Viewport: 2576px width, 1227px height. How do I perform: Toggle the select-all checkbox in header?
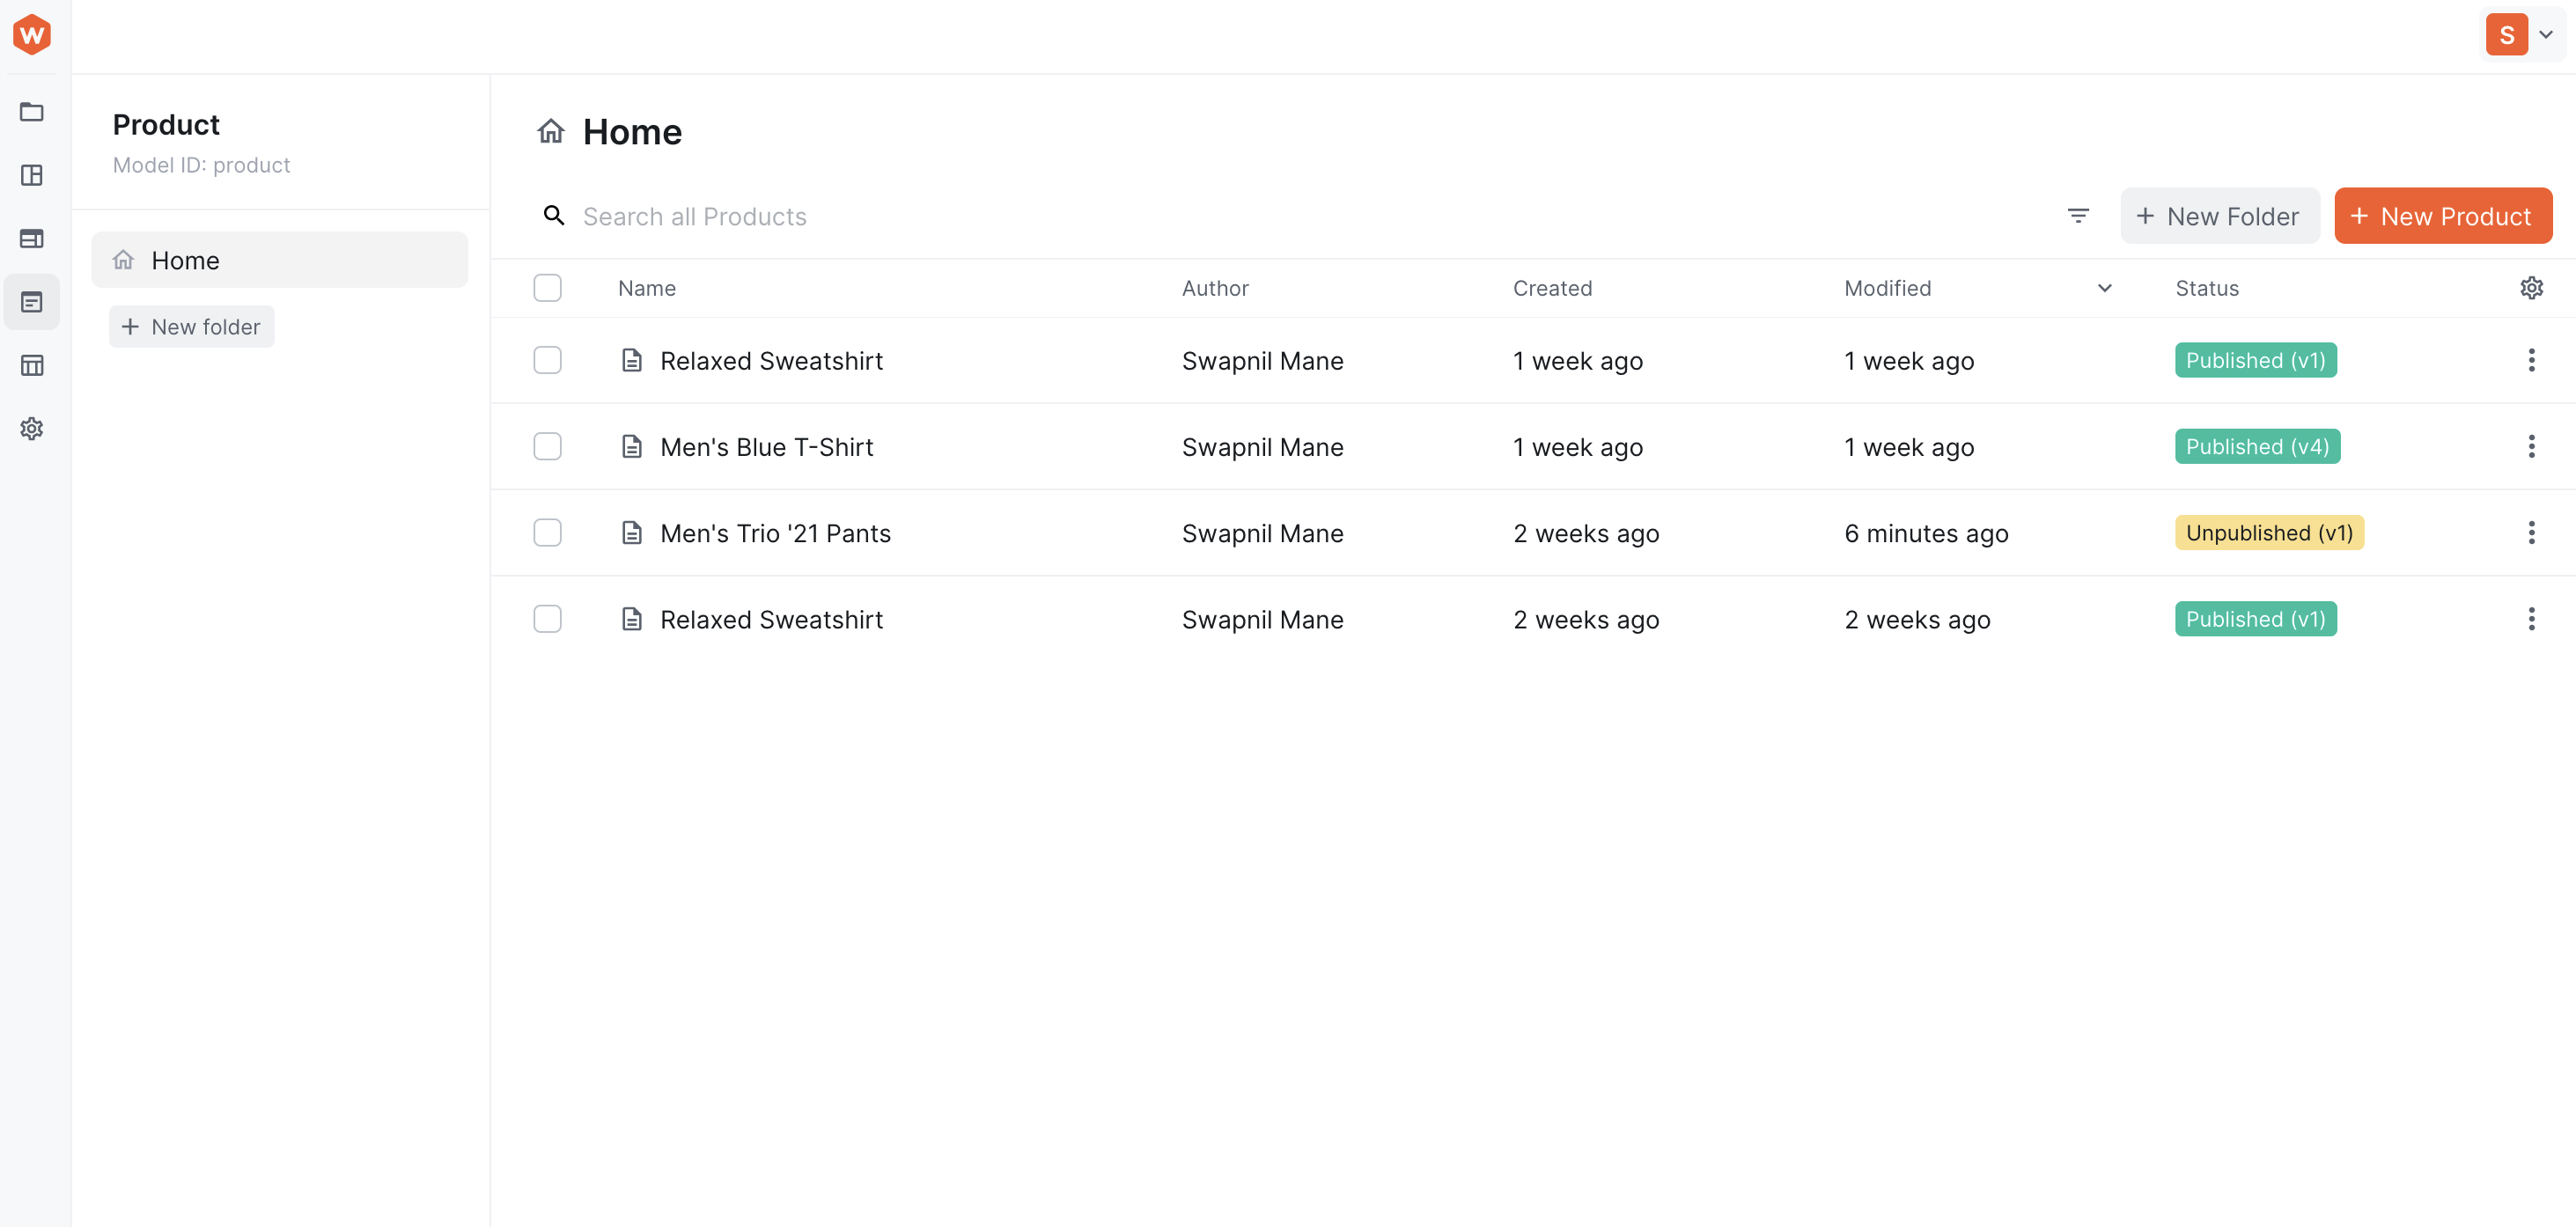547,288
